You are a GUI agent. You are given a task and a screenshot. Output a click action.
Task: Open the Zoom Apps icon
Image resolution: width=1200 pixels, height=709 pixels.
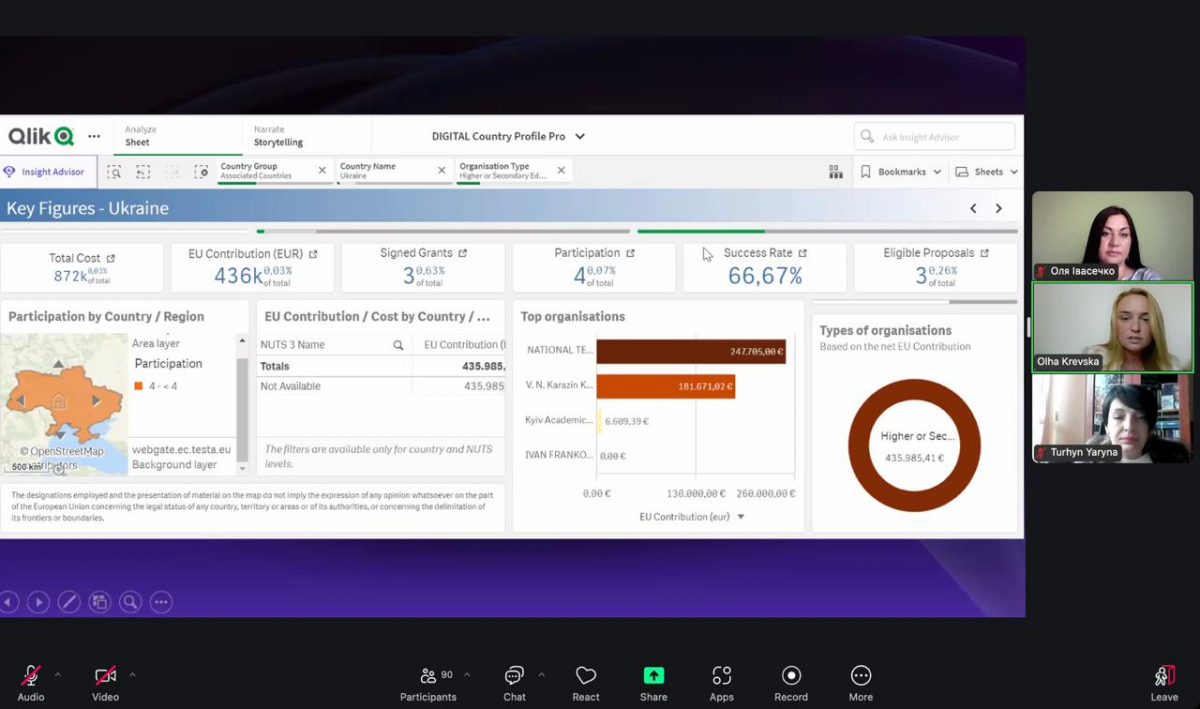click(721, 677)
